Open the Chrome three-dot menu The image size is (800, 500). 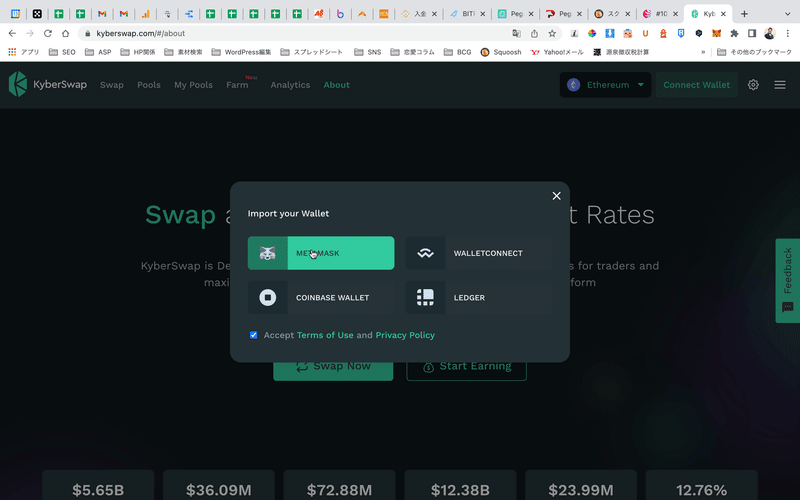click(788, 33)
